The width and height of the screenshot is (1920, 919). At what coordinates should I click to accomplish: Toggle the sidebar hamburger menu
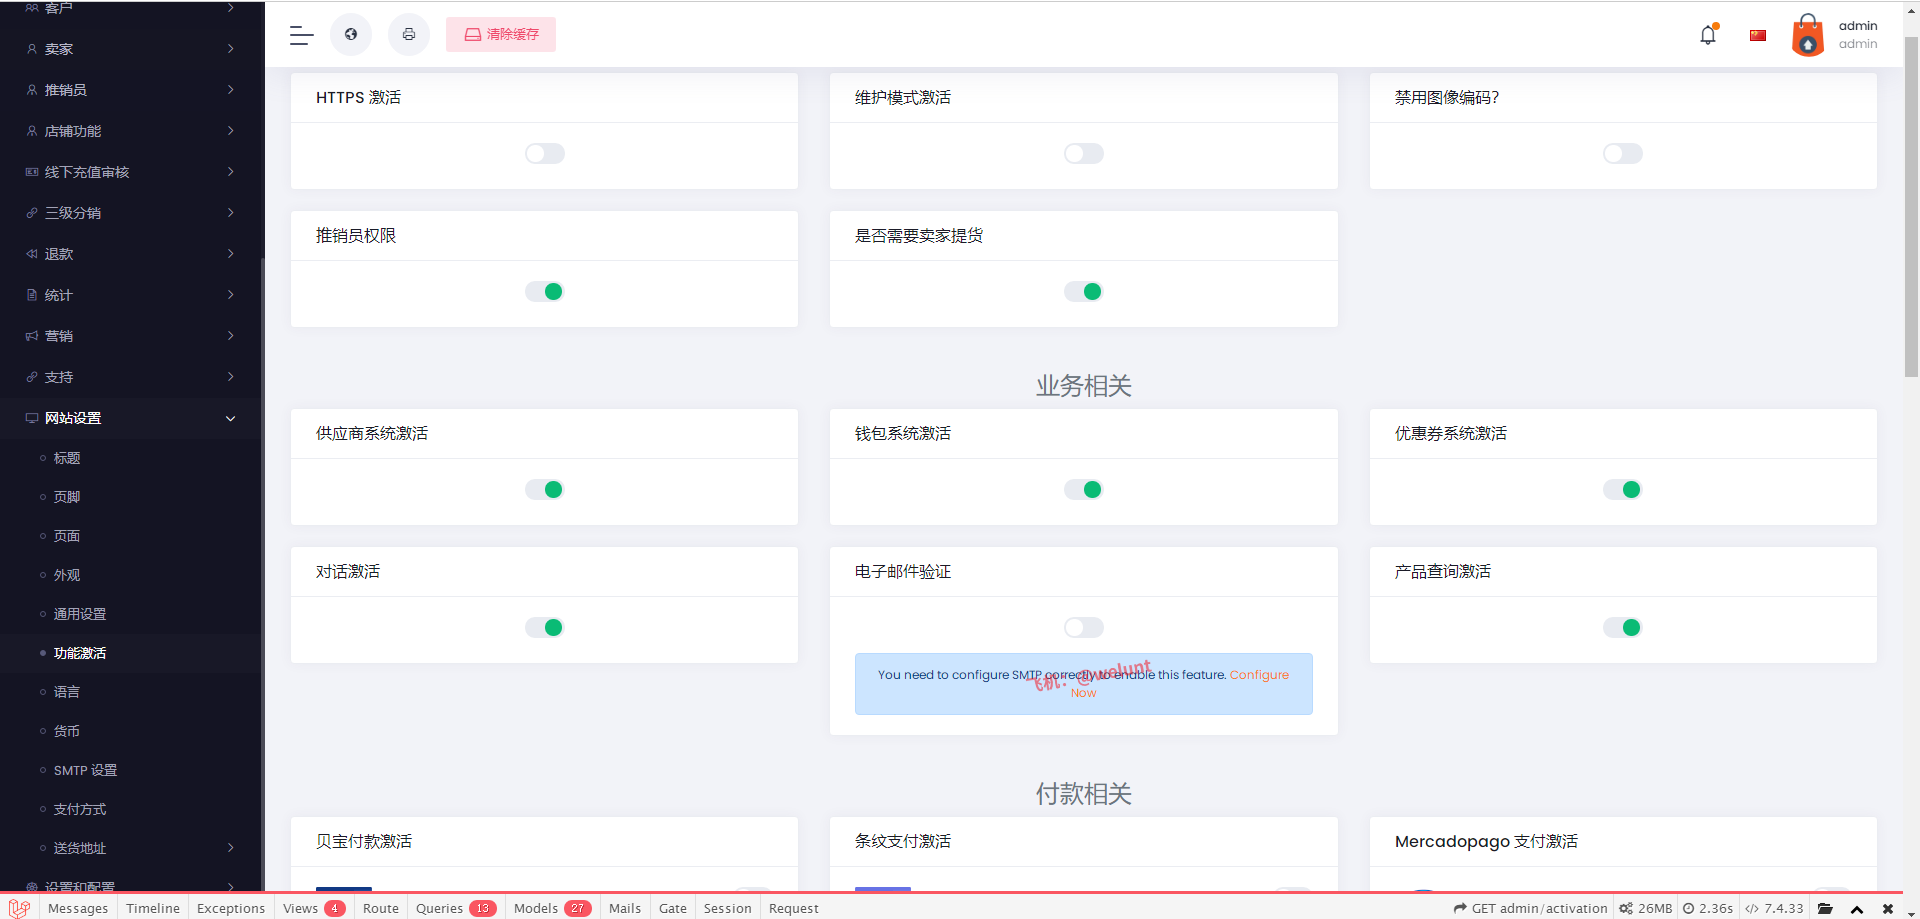pyautogui.click(x=301, y=35)
